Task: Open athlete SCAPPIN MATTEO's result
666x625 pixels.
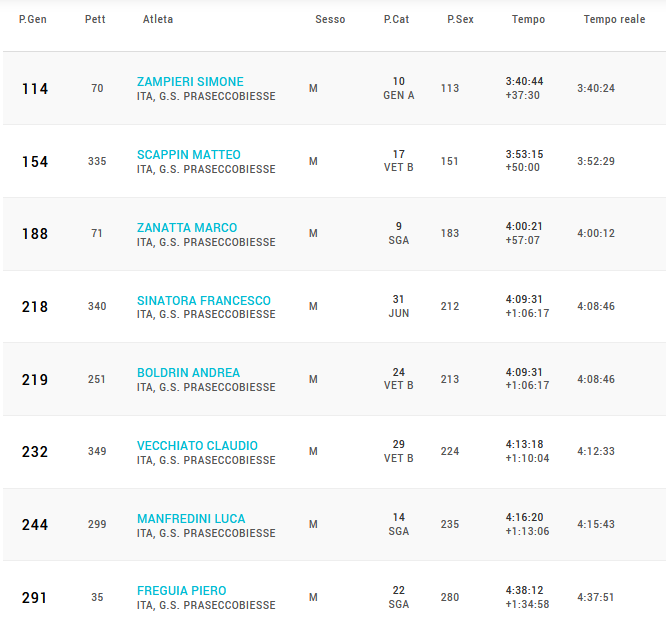Action: click(189, 155)
